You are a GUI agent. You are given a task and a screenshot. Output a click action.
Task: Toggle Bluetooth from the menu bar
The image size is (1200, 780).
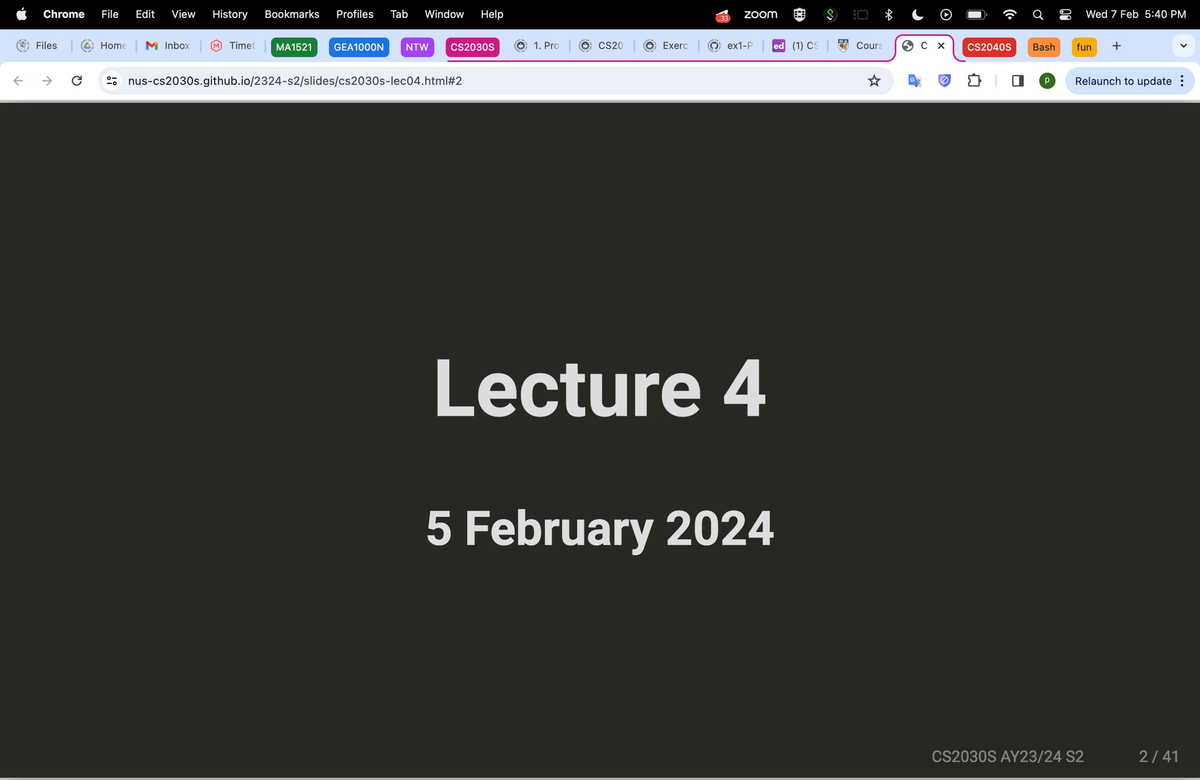(x=888, y=14)
